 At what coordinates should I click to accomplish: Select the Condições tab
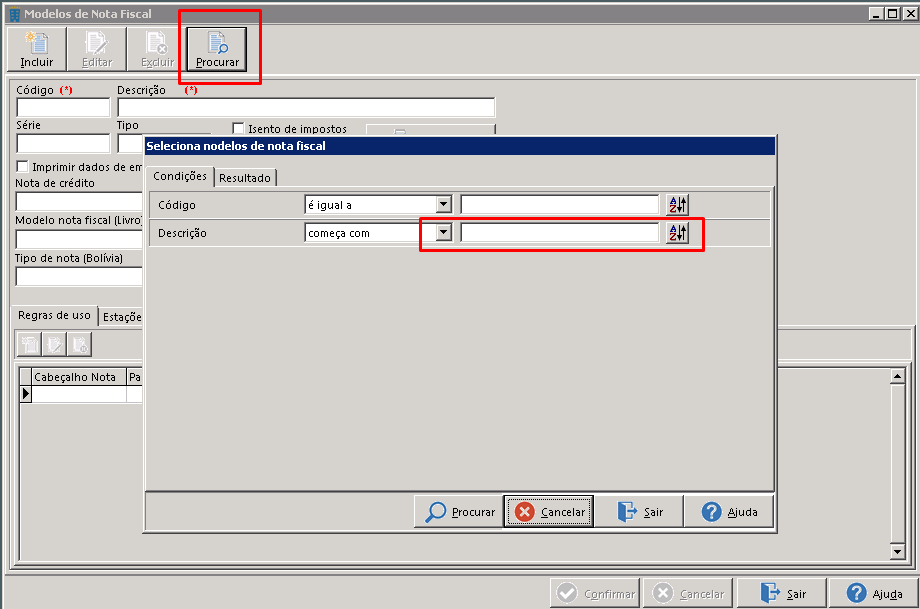pos(180,176)
